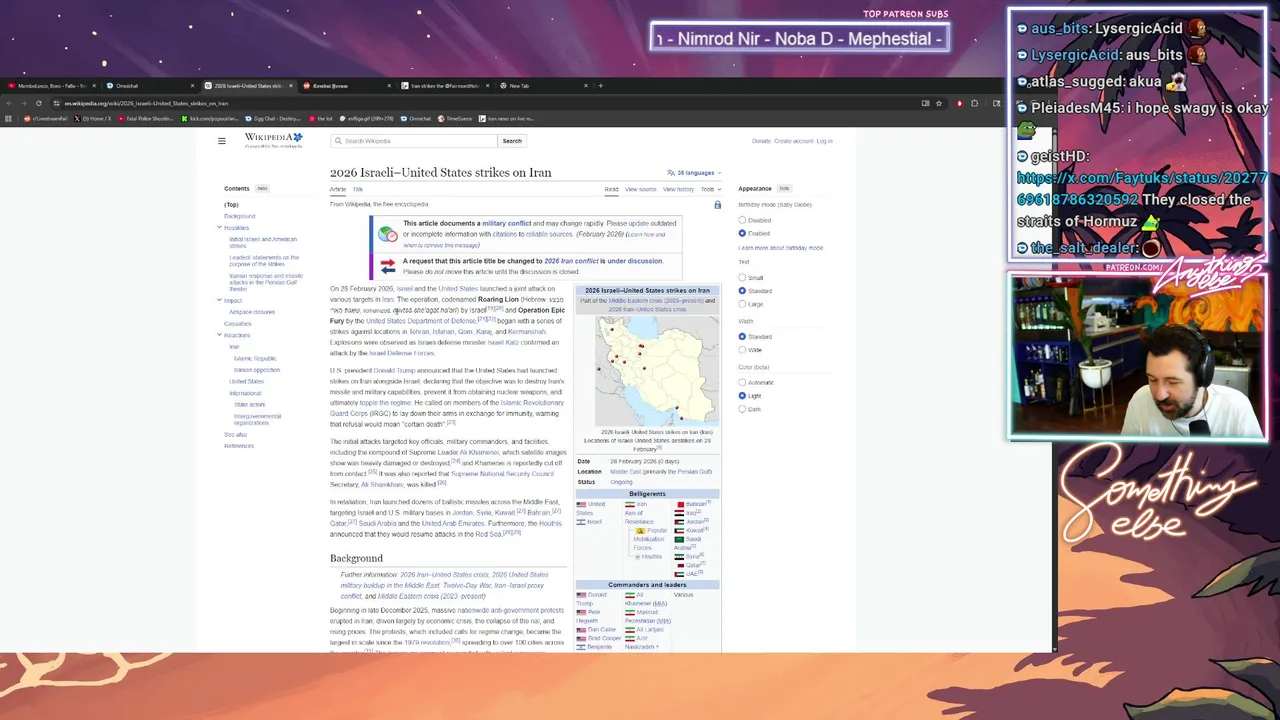The height and width of the screenshot is (720, 1280).
Task: Switch to the Talk tab
Action: pos(357,189)
